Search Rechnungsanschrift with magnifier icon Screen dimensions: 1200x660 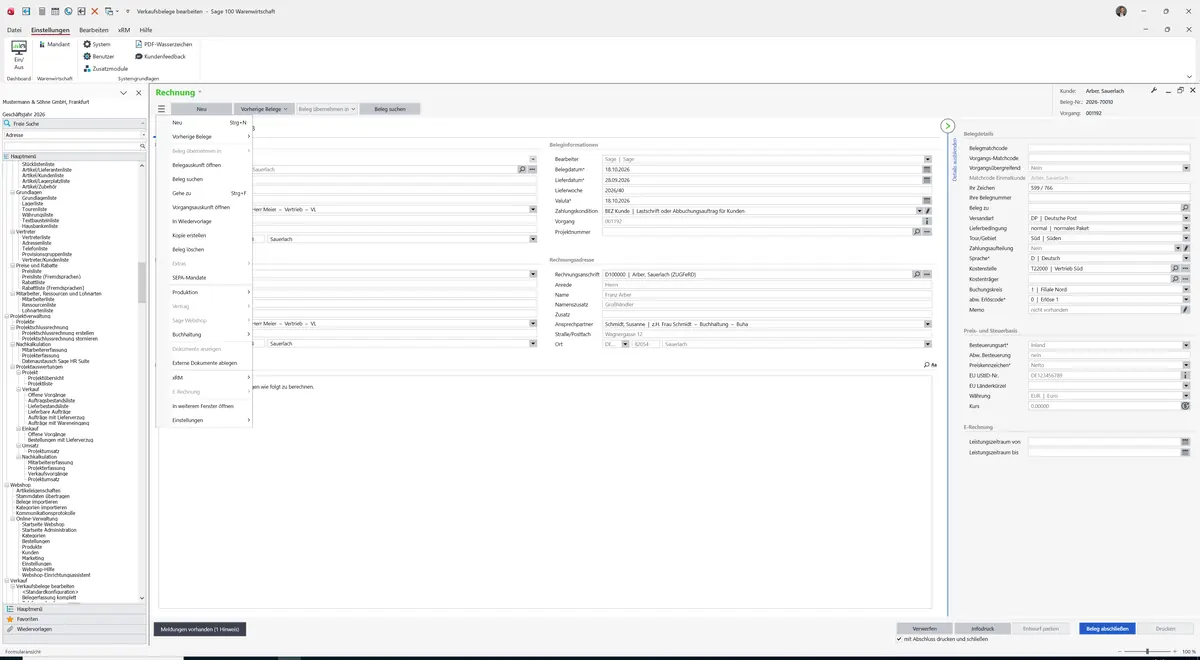coord(917,274)
